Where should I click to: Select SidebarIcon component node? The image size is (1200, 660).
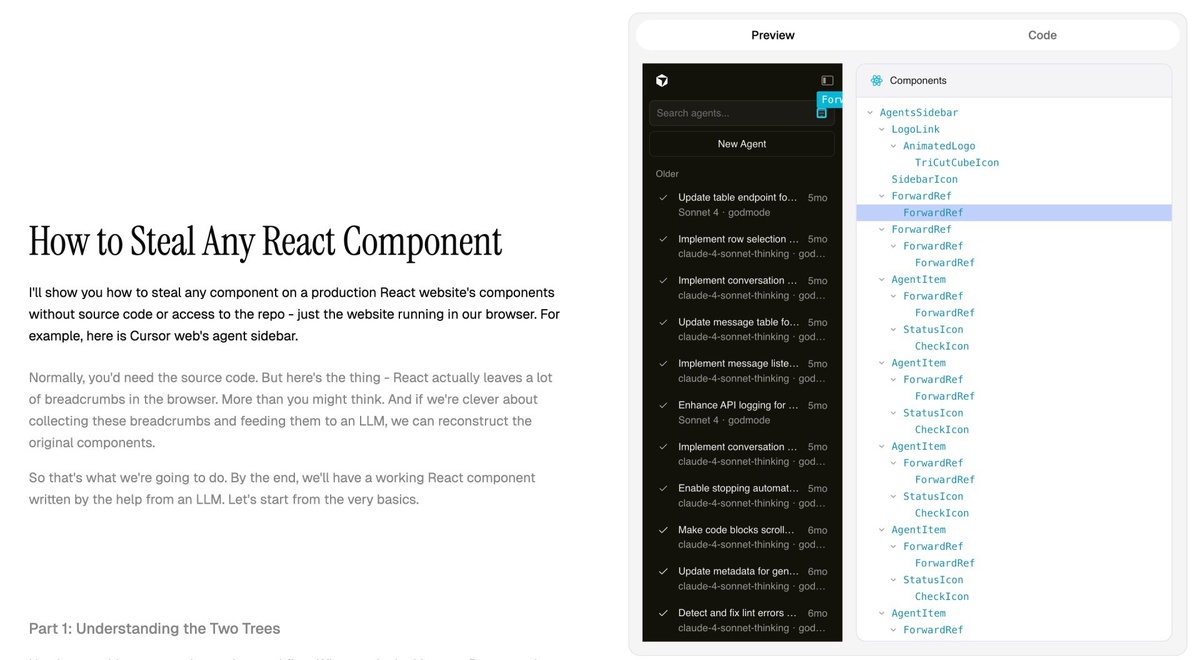[x=925, y=179]
